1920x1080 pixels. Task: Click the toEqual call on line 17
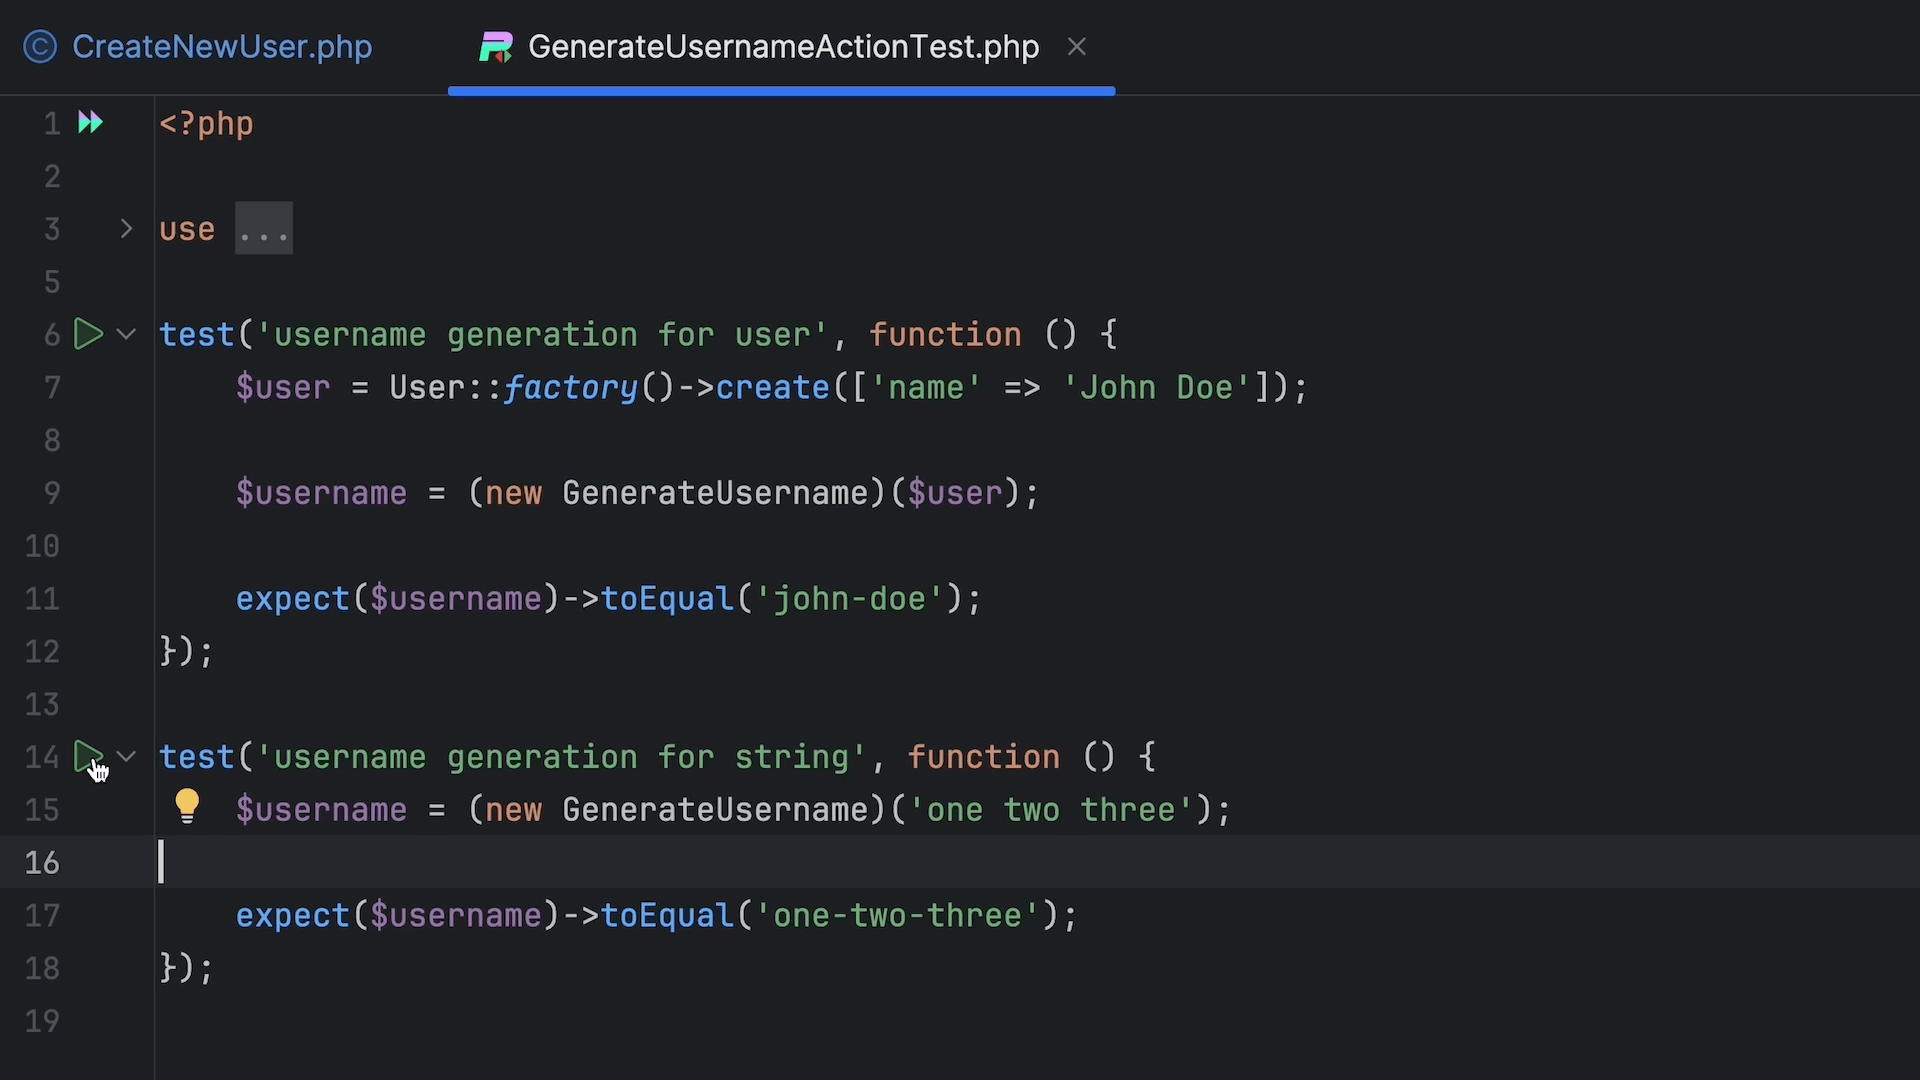pyautogui.click(x=667, y=916)
